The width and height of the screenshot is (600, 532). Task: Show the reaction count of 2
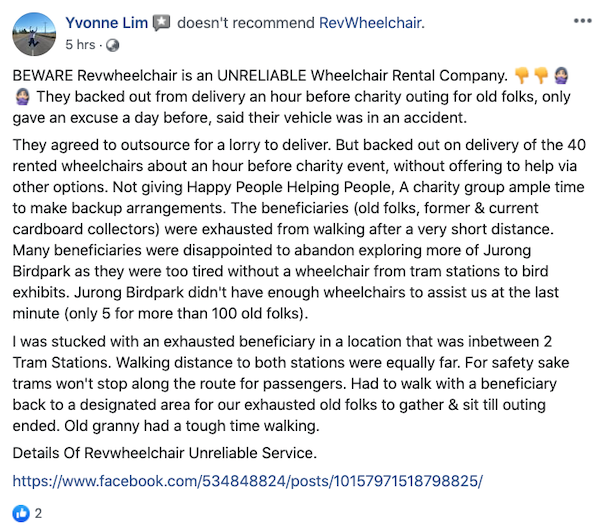tap(38, 514)
